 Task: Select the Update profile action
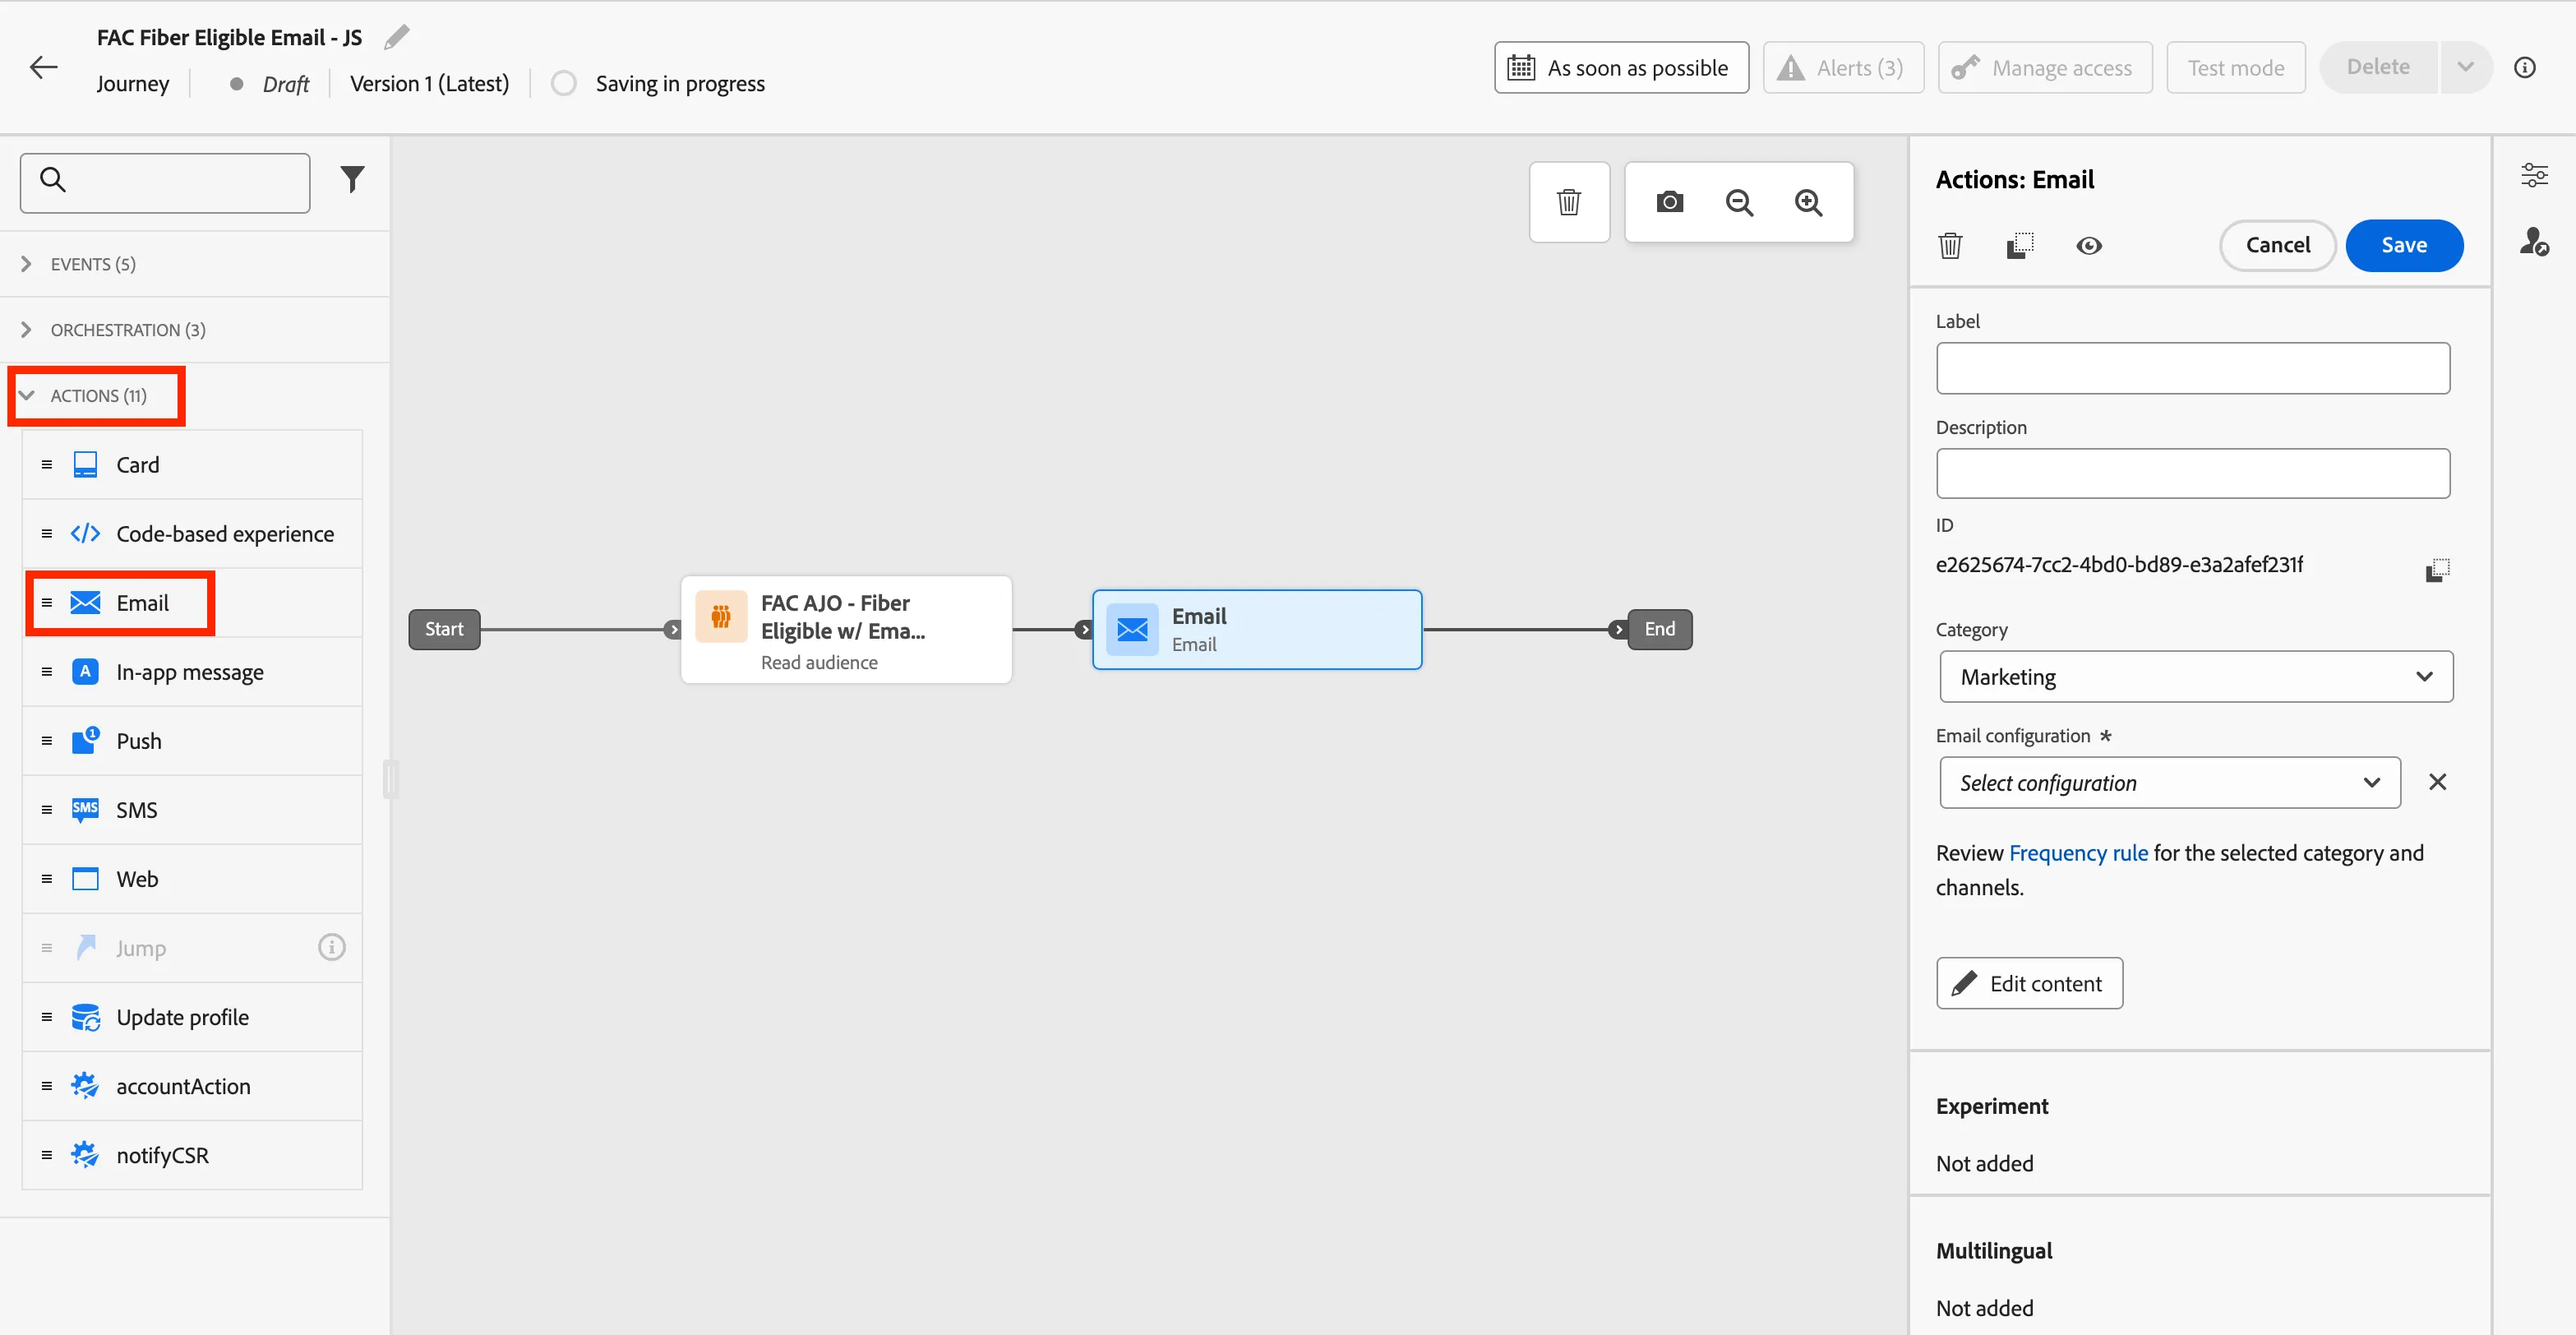[x=192, y=1017]
